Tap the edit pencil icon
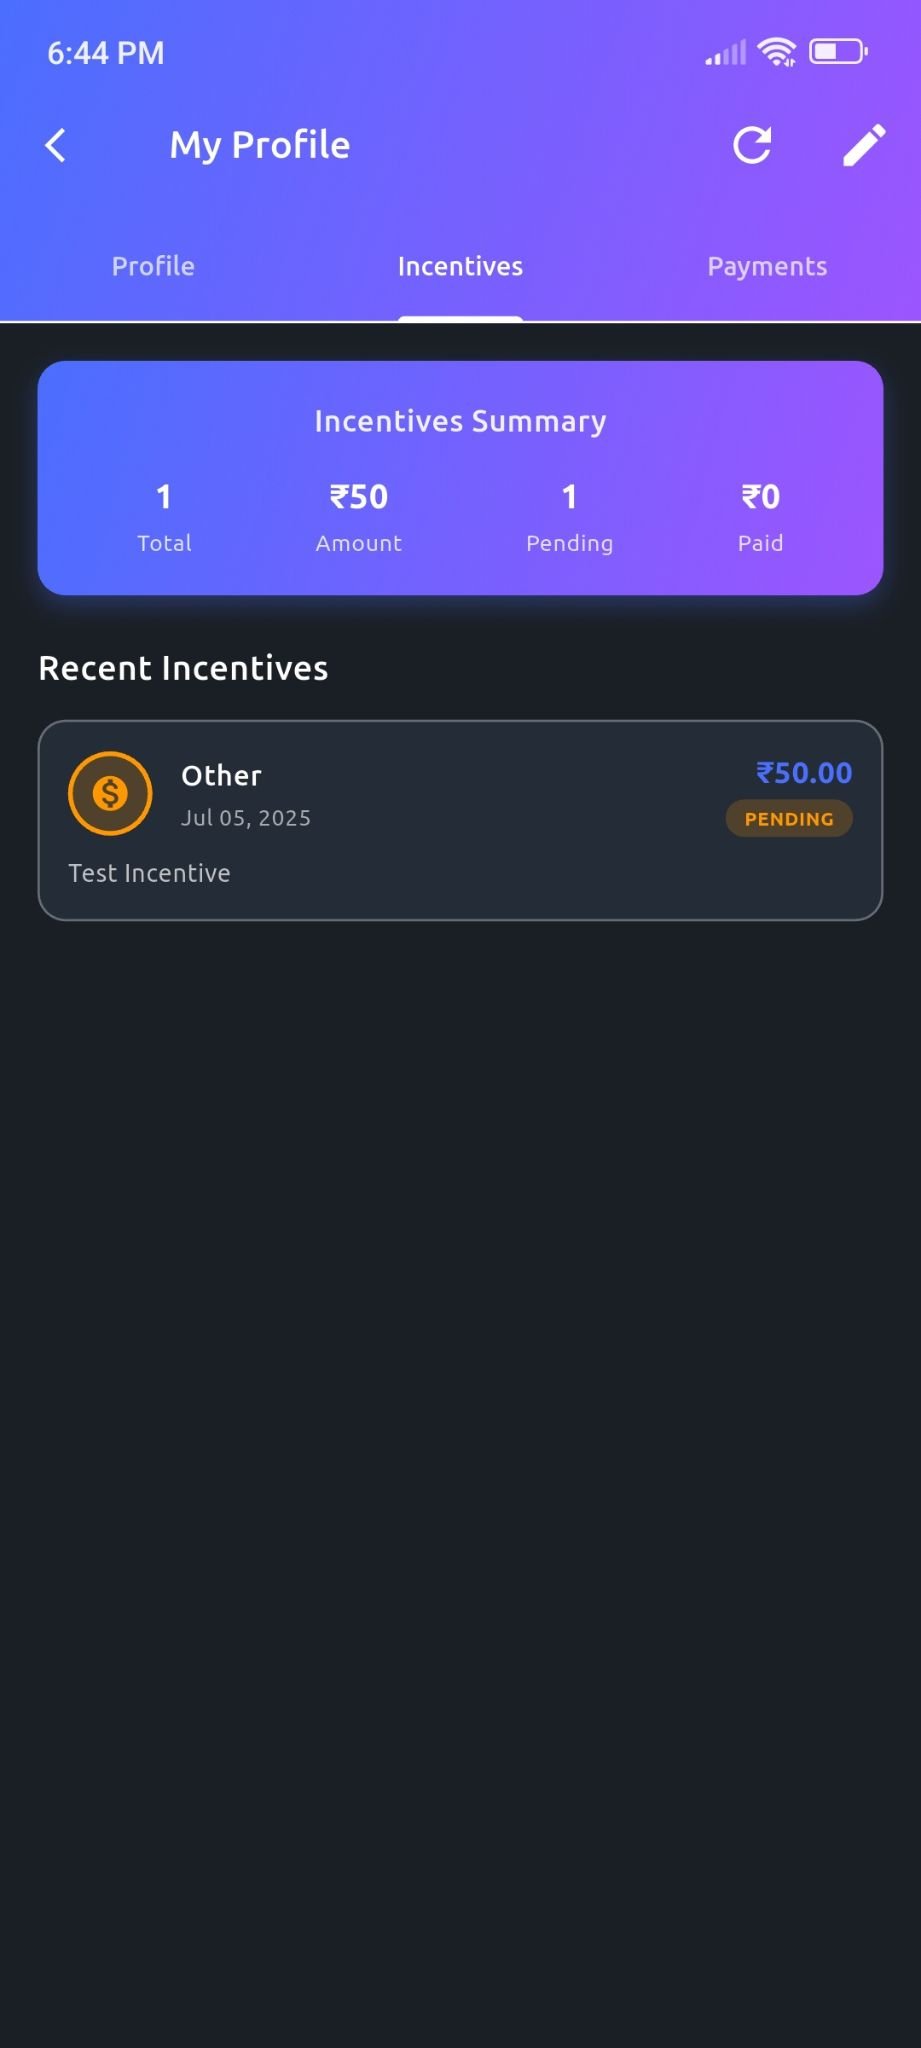Viewport: 921px width, 2048px height. pyautogui.click(x=864, y=145)
